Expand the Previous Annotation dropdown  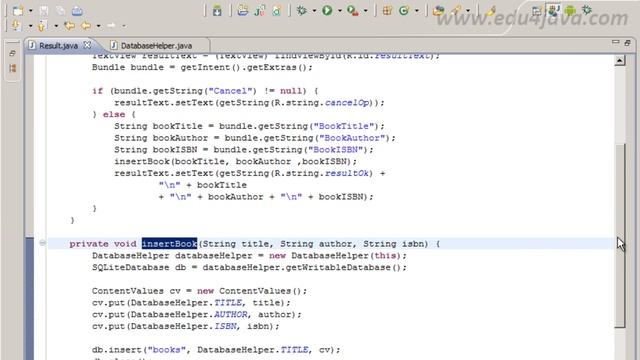pyautogui.click(x=56, y=27)
